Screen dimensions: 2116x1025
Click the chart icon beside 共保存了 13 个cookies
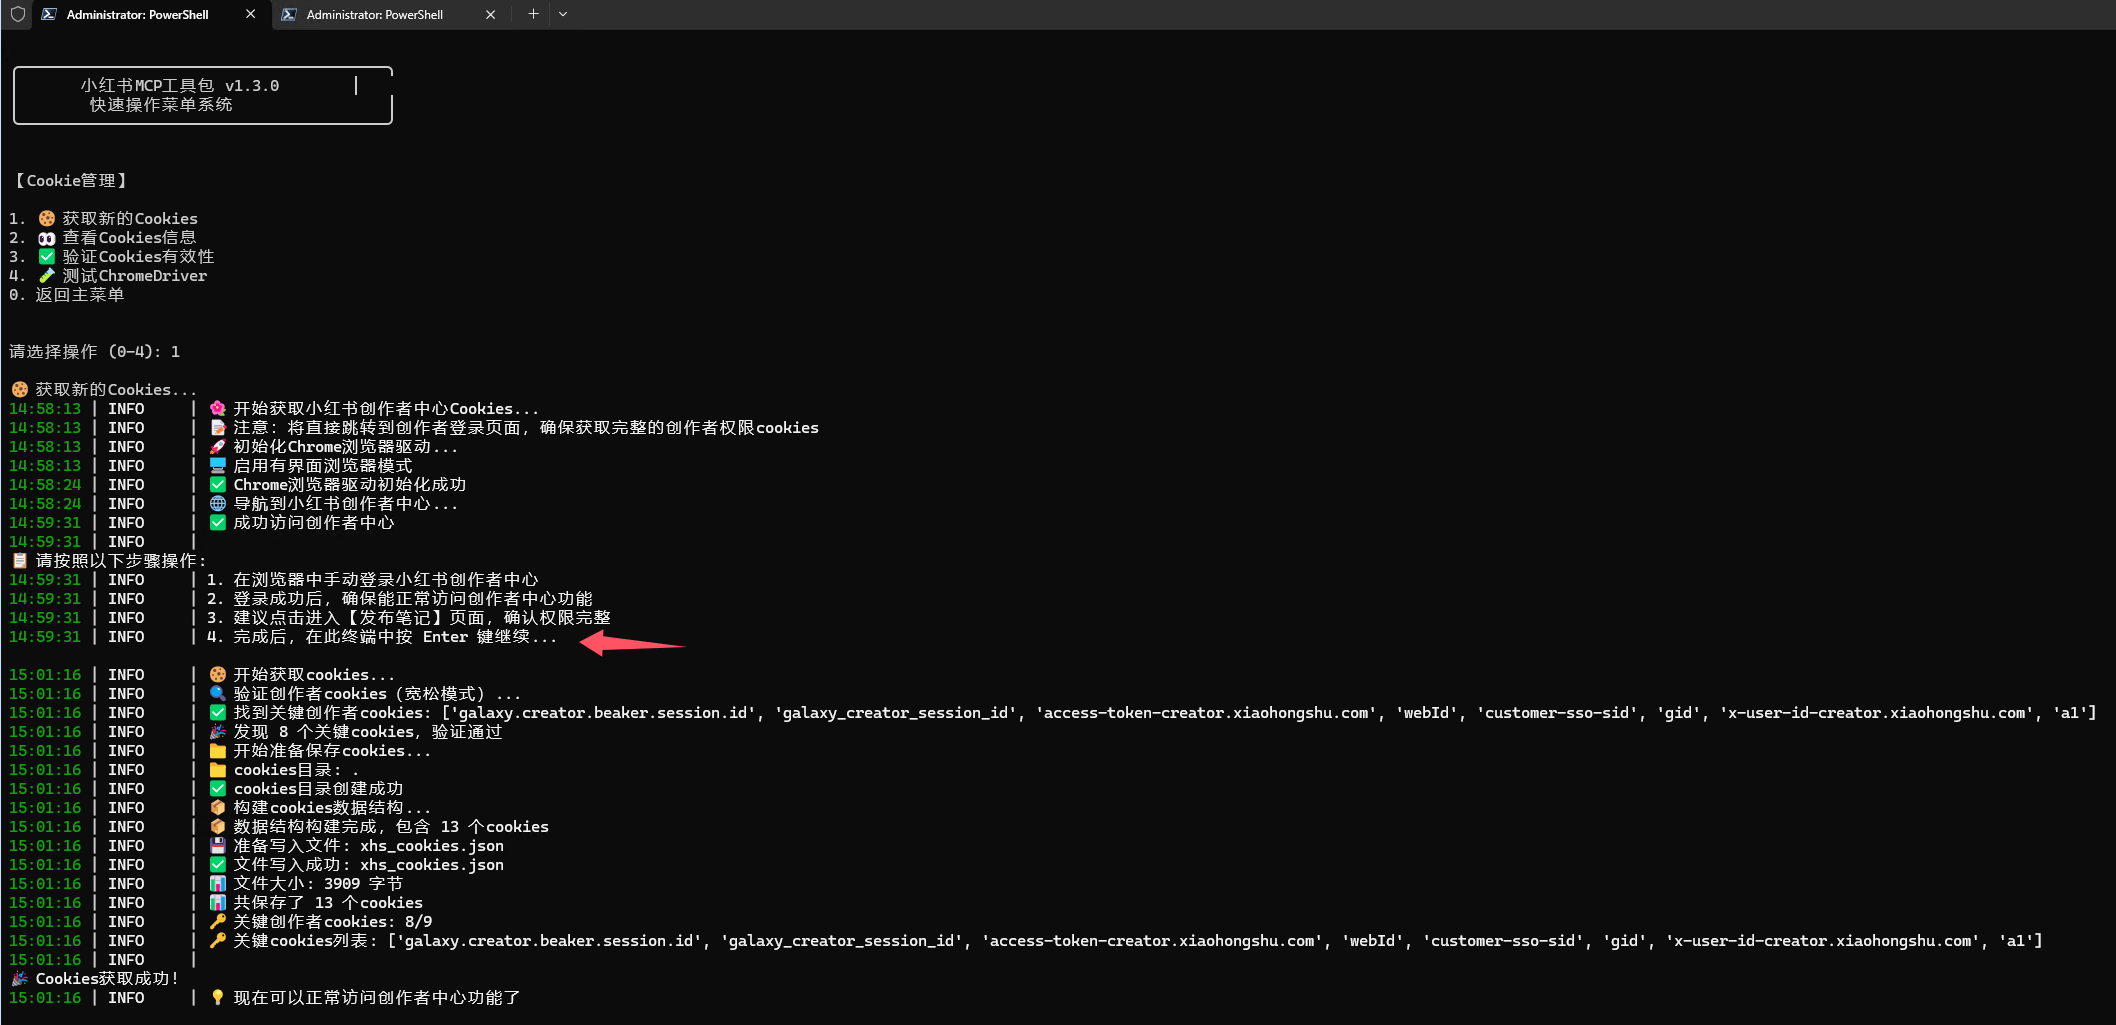tap(218, 902)
